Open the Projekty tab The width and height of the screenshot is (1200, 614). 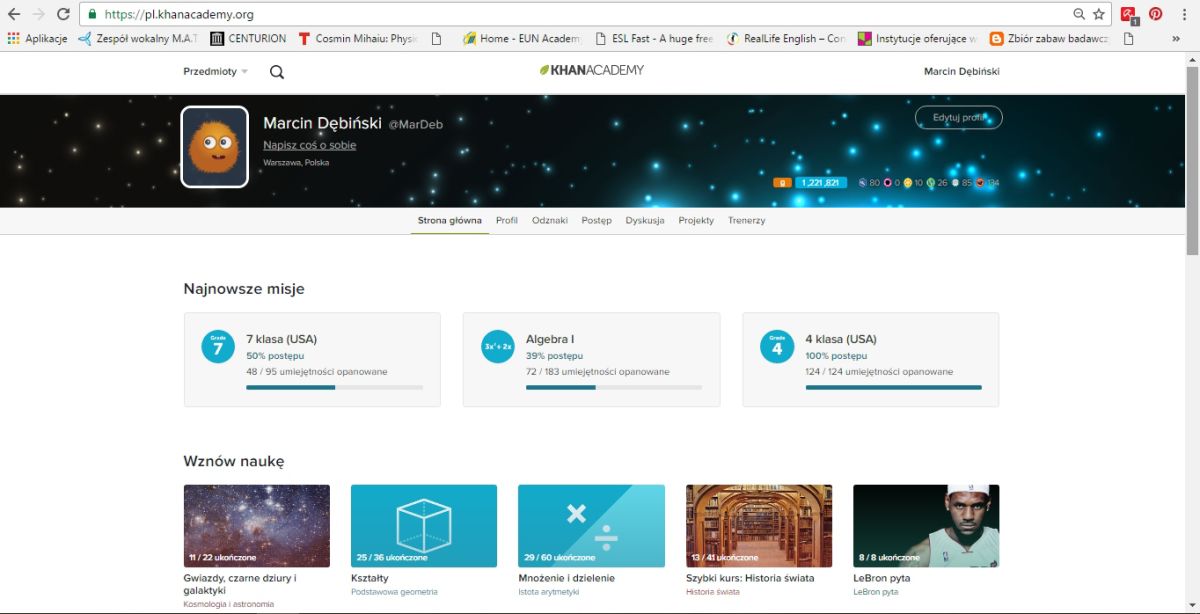point(696,220)
